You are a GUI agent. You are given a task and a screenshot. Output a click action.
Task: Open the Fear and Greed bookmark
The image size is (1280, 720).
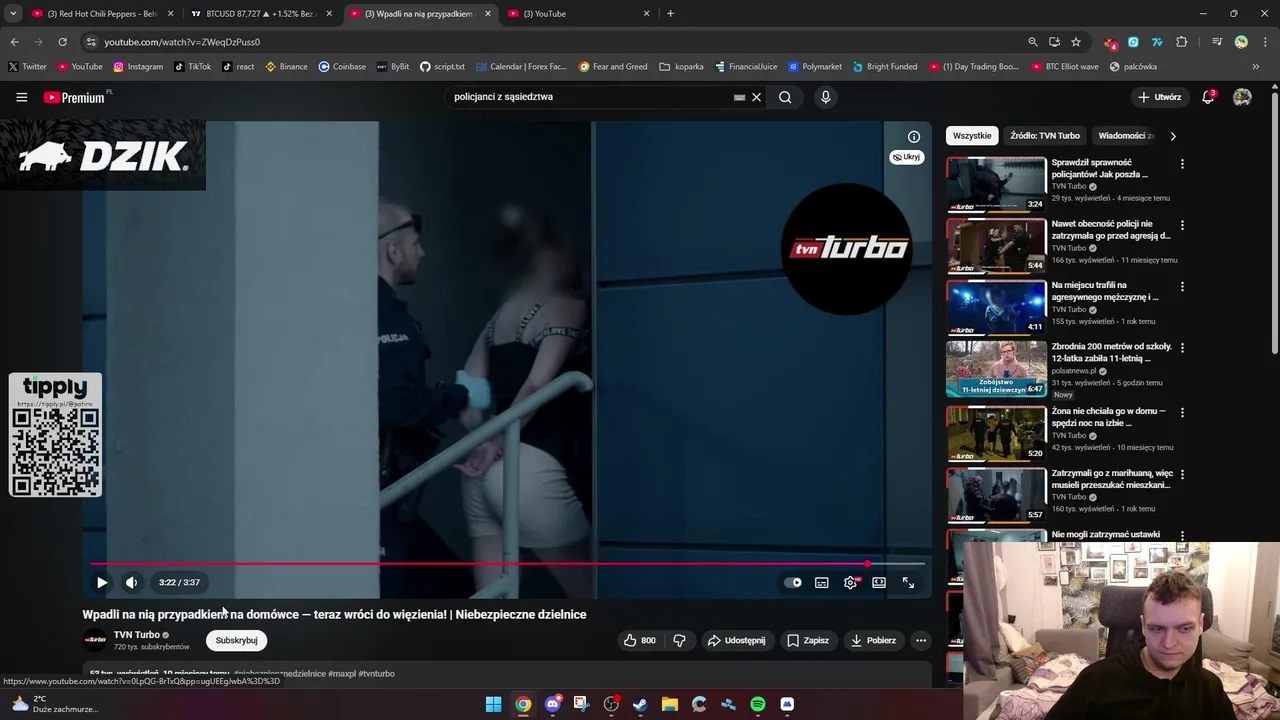tap(613, 67)
